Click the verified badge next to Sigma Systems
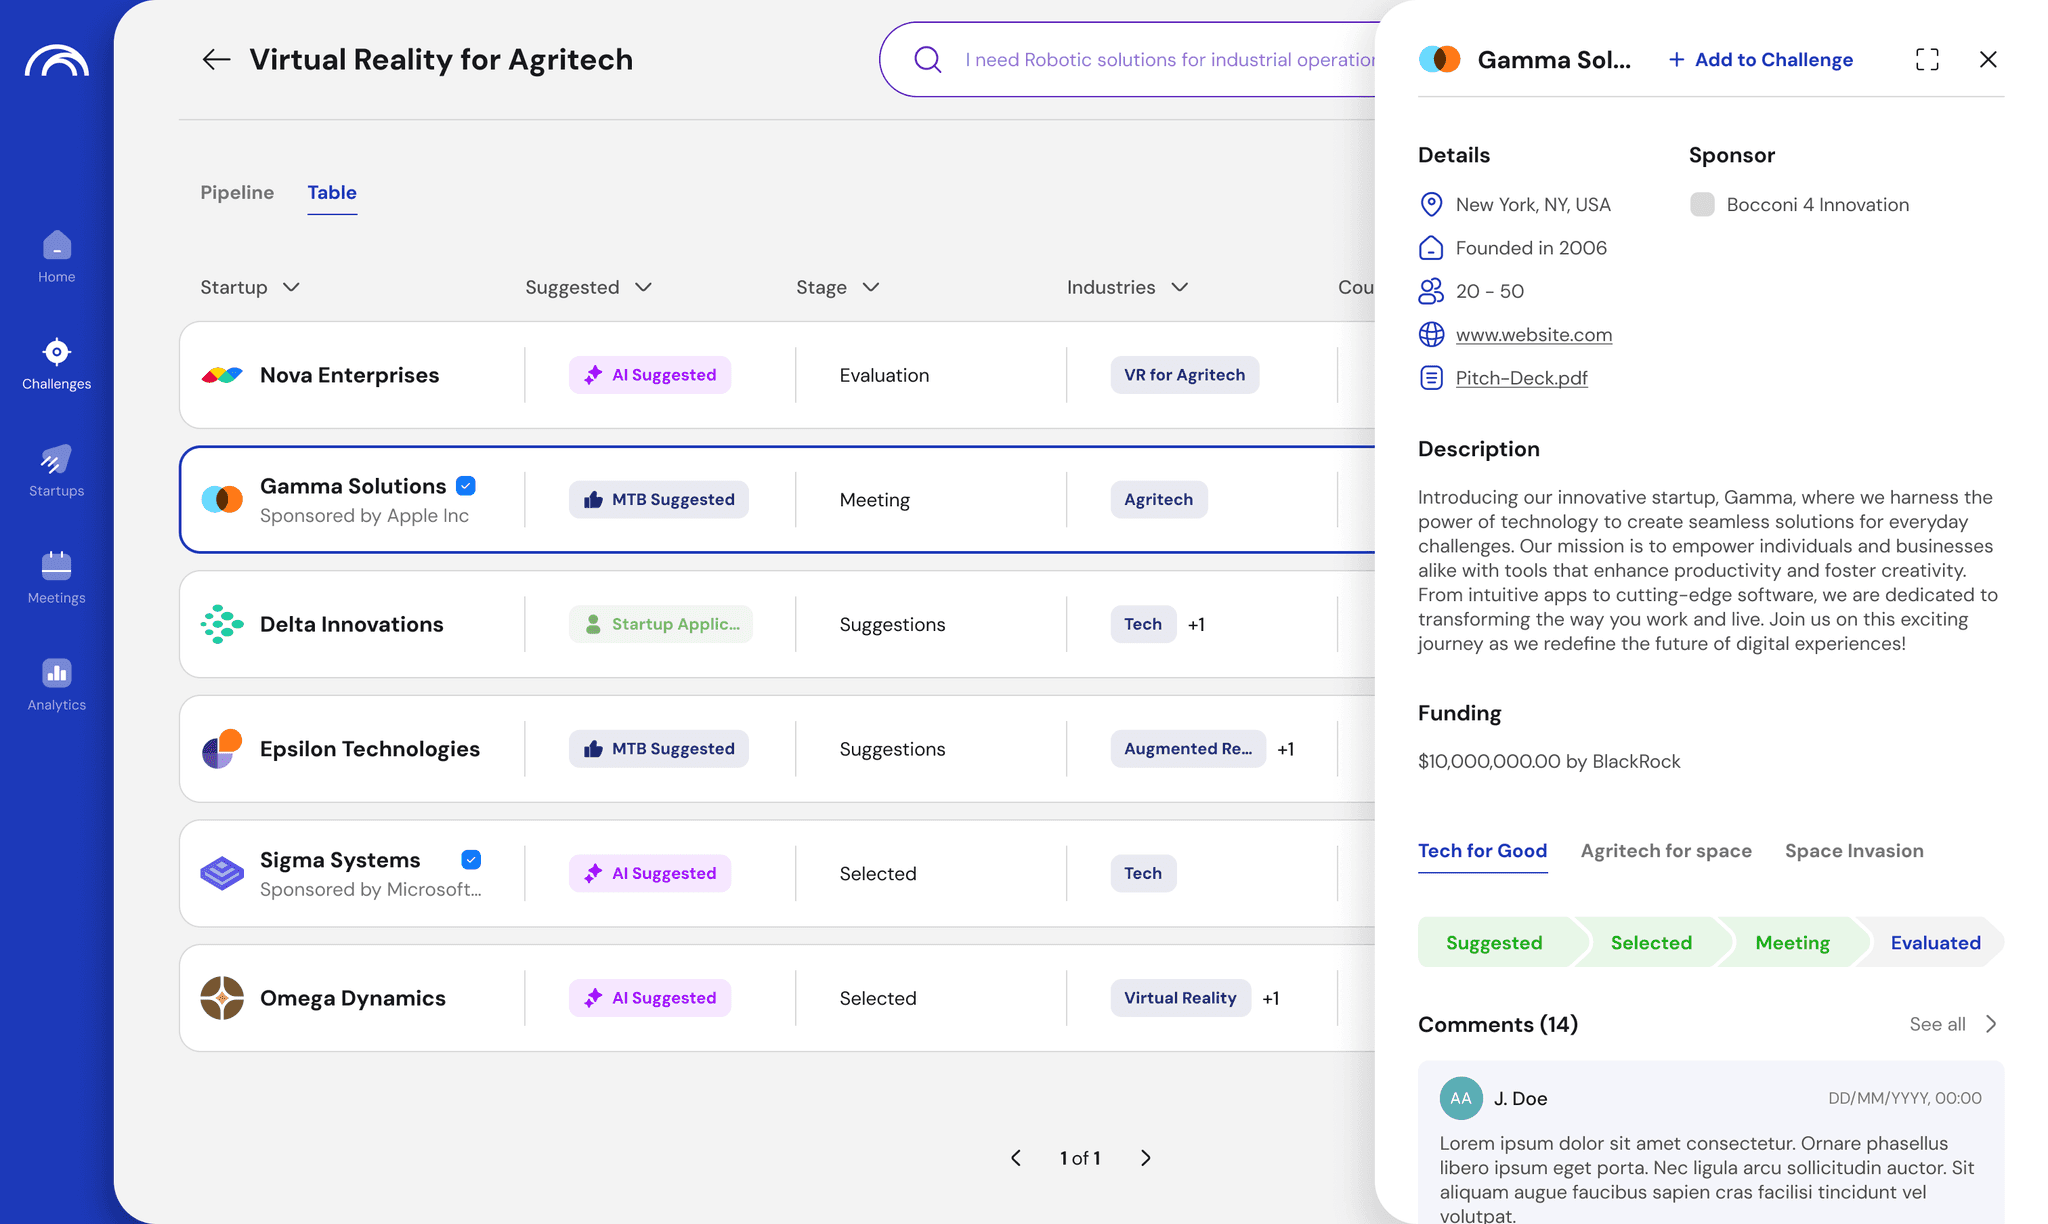Viewport: 2048px width, 1224px height. click(x=471, y=860)
